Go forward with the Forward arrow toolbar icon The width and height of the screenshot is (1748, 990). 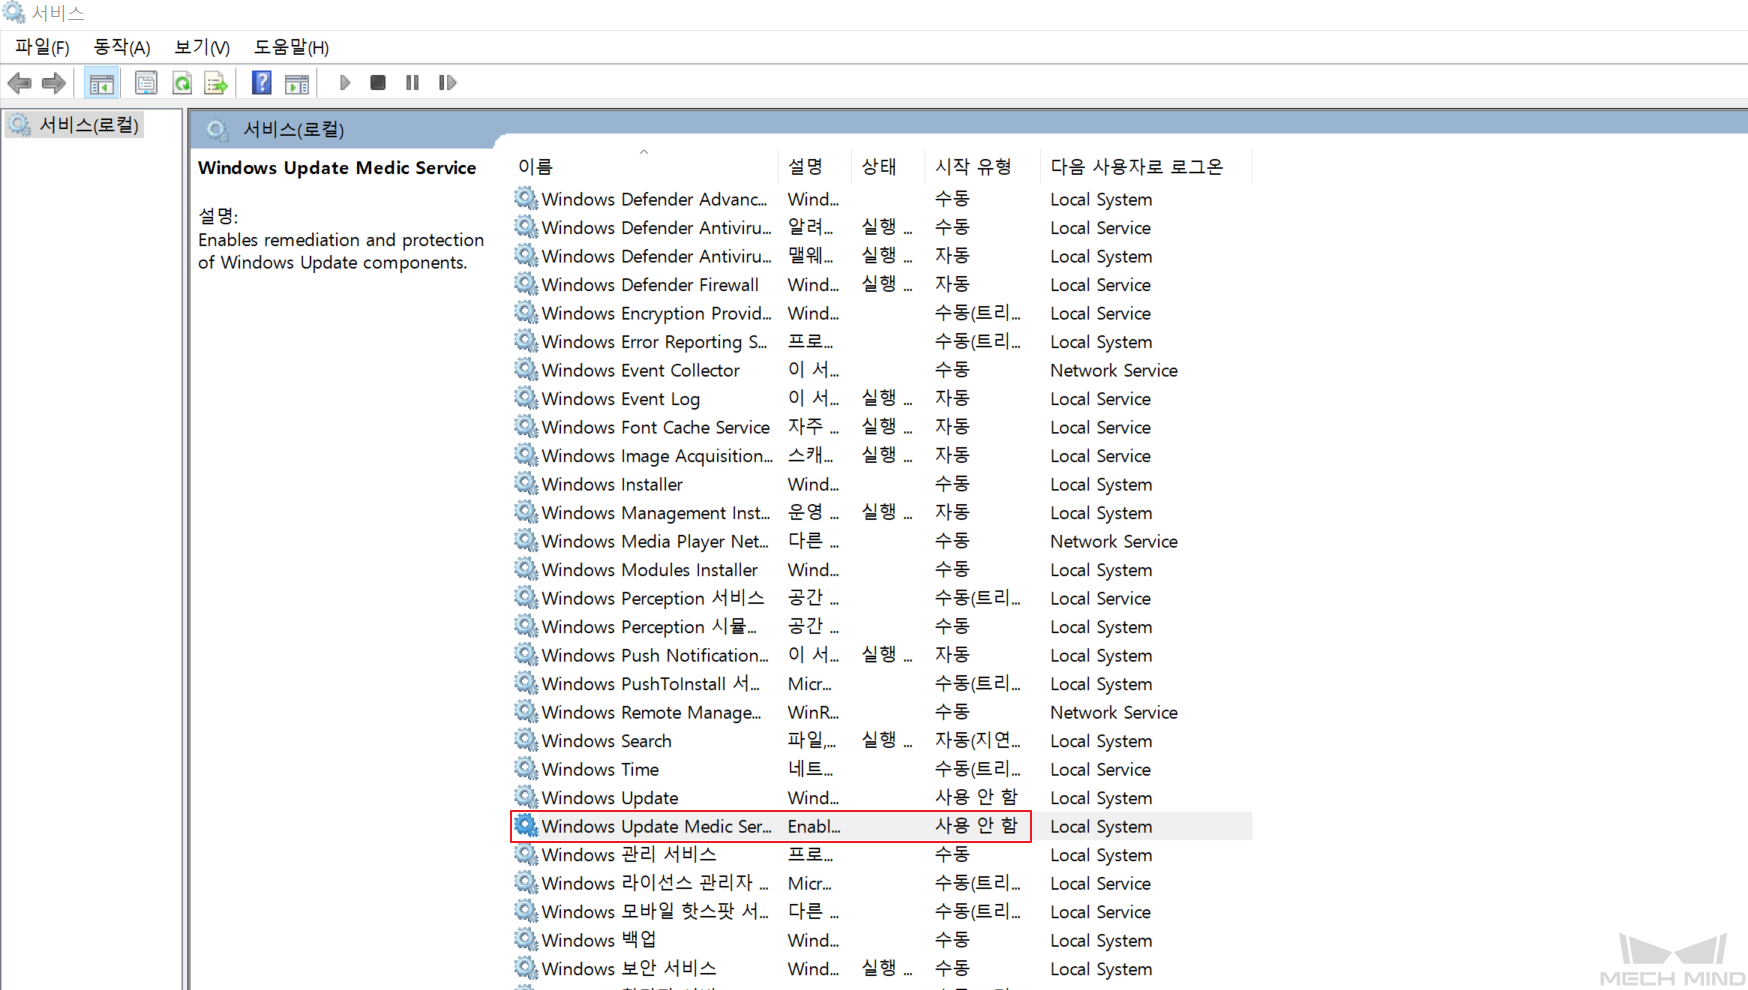coord(54,83)
